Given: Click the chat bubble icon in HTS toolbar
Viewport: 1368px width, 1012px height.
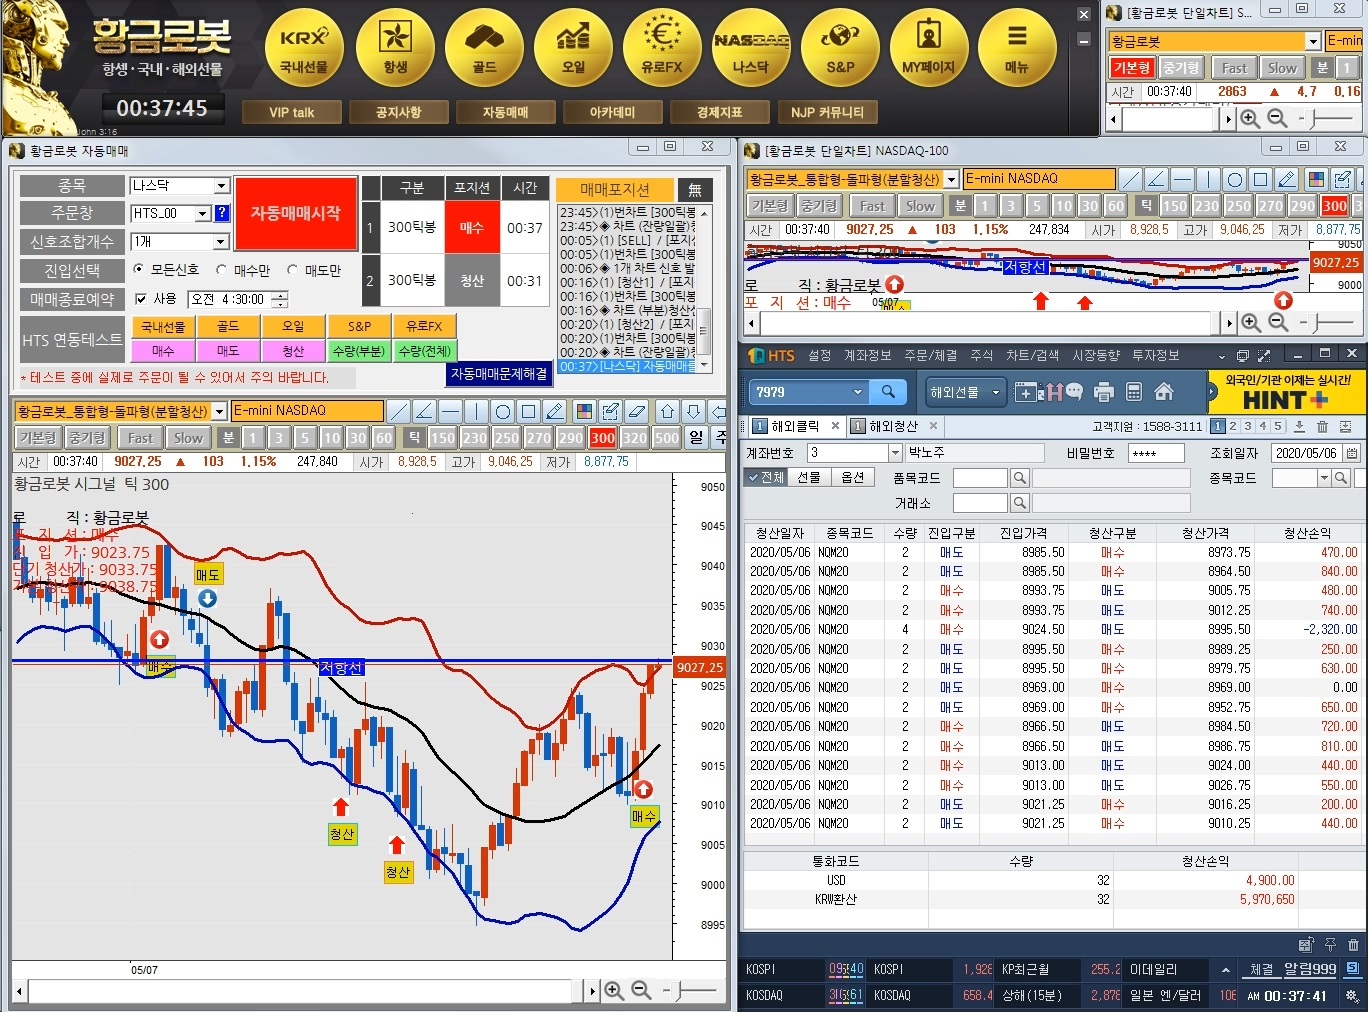Looking at the screenshot, I should [x=1074, y=392].
